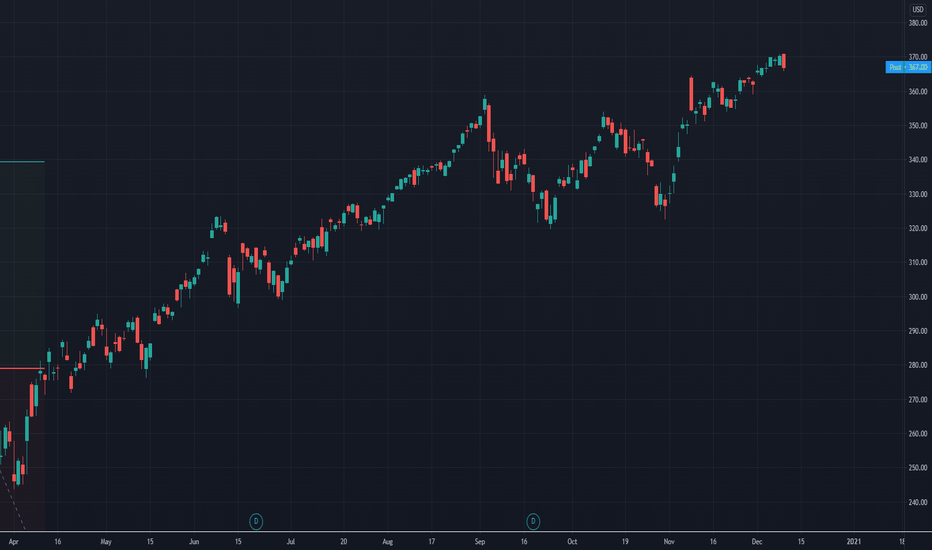
Task: Click the 280.00 price axis label
Action: click(x=918, y=365)
